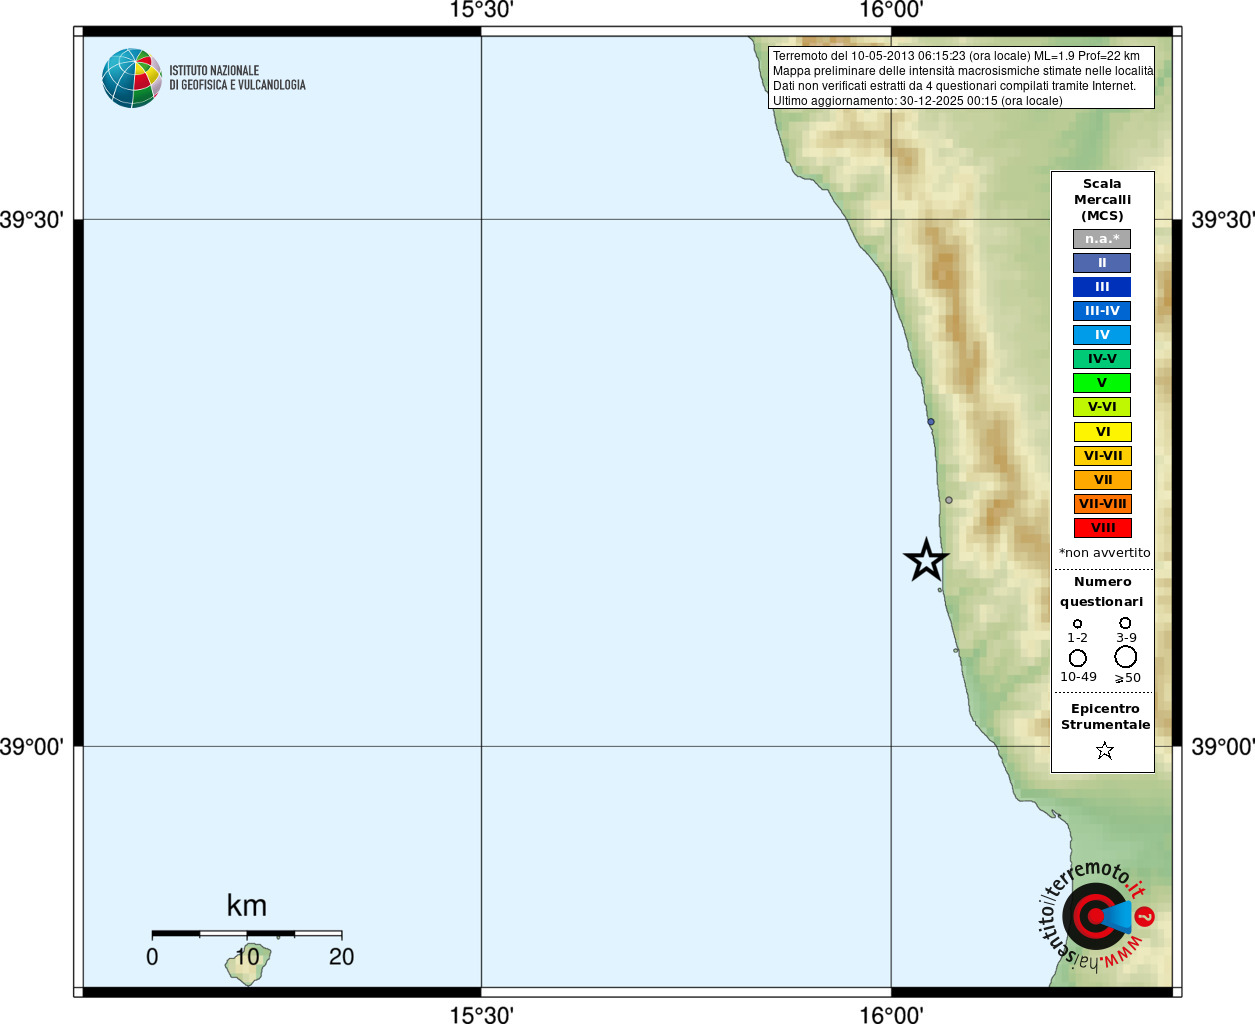Image resolution: width=1255 pixels, height=1024 pixels.
Task: Click the km scale bar label
Action: click(x=247, y=905)
